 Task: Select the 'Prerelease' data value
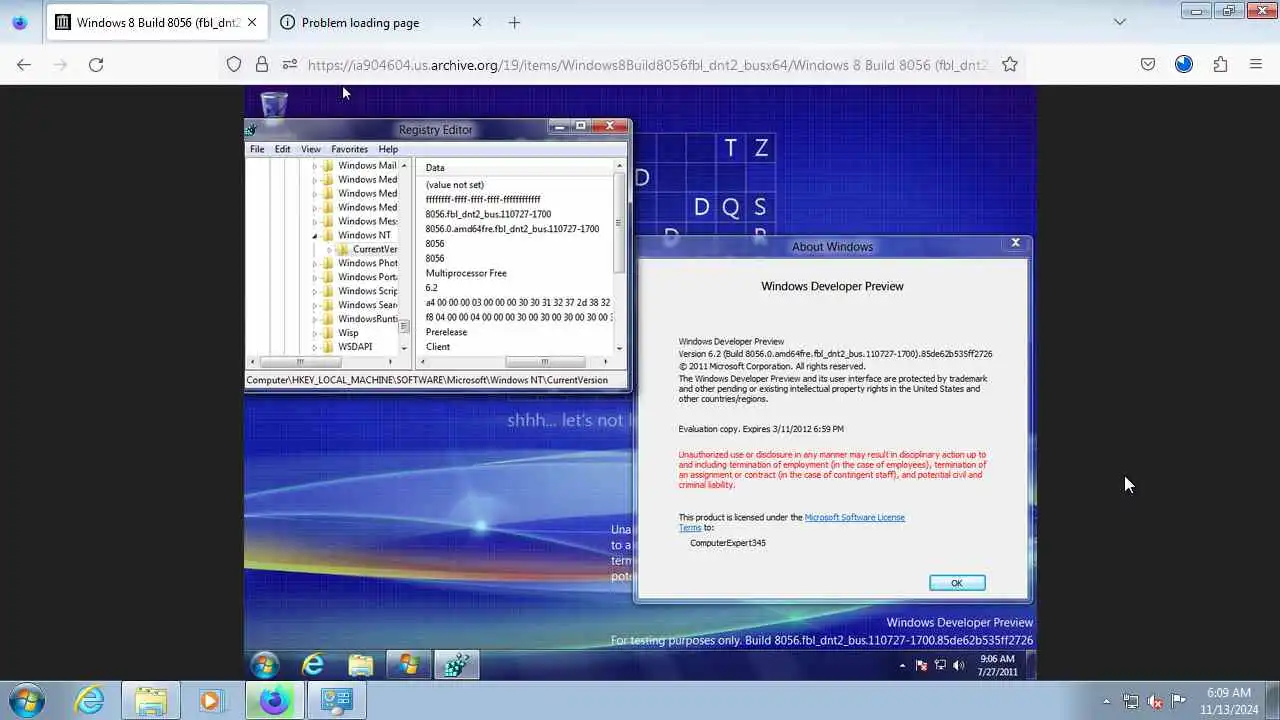point(446,332)
